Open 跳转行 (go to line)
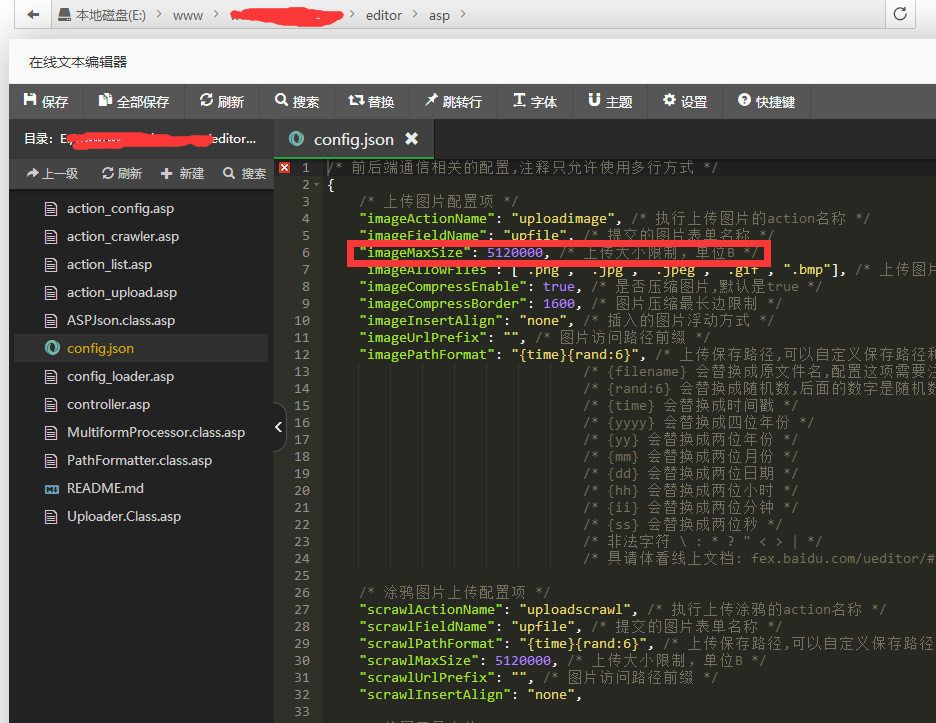The image size is (936, 723). point(453,101)
